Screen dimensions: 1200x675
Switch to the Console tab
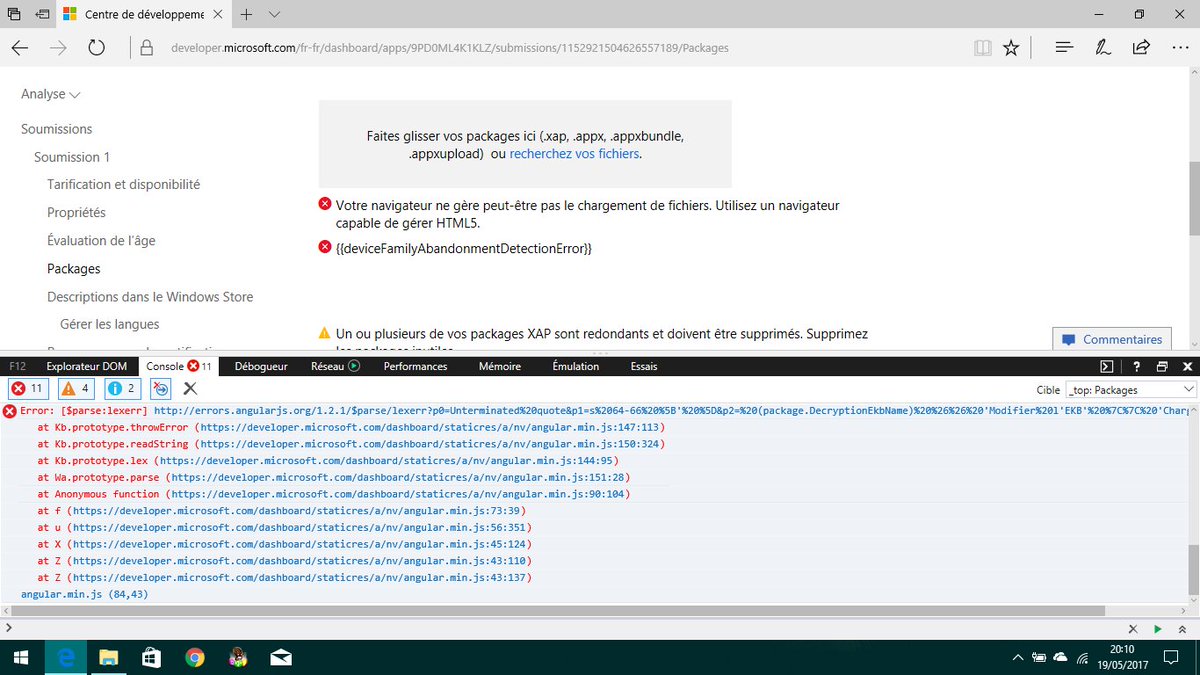pos(178,366)
